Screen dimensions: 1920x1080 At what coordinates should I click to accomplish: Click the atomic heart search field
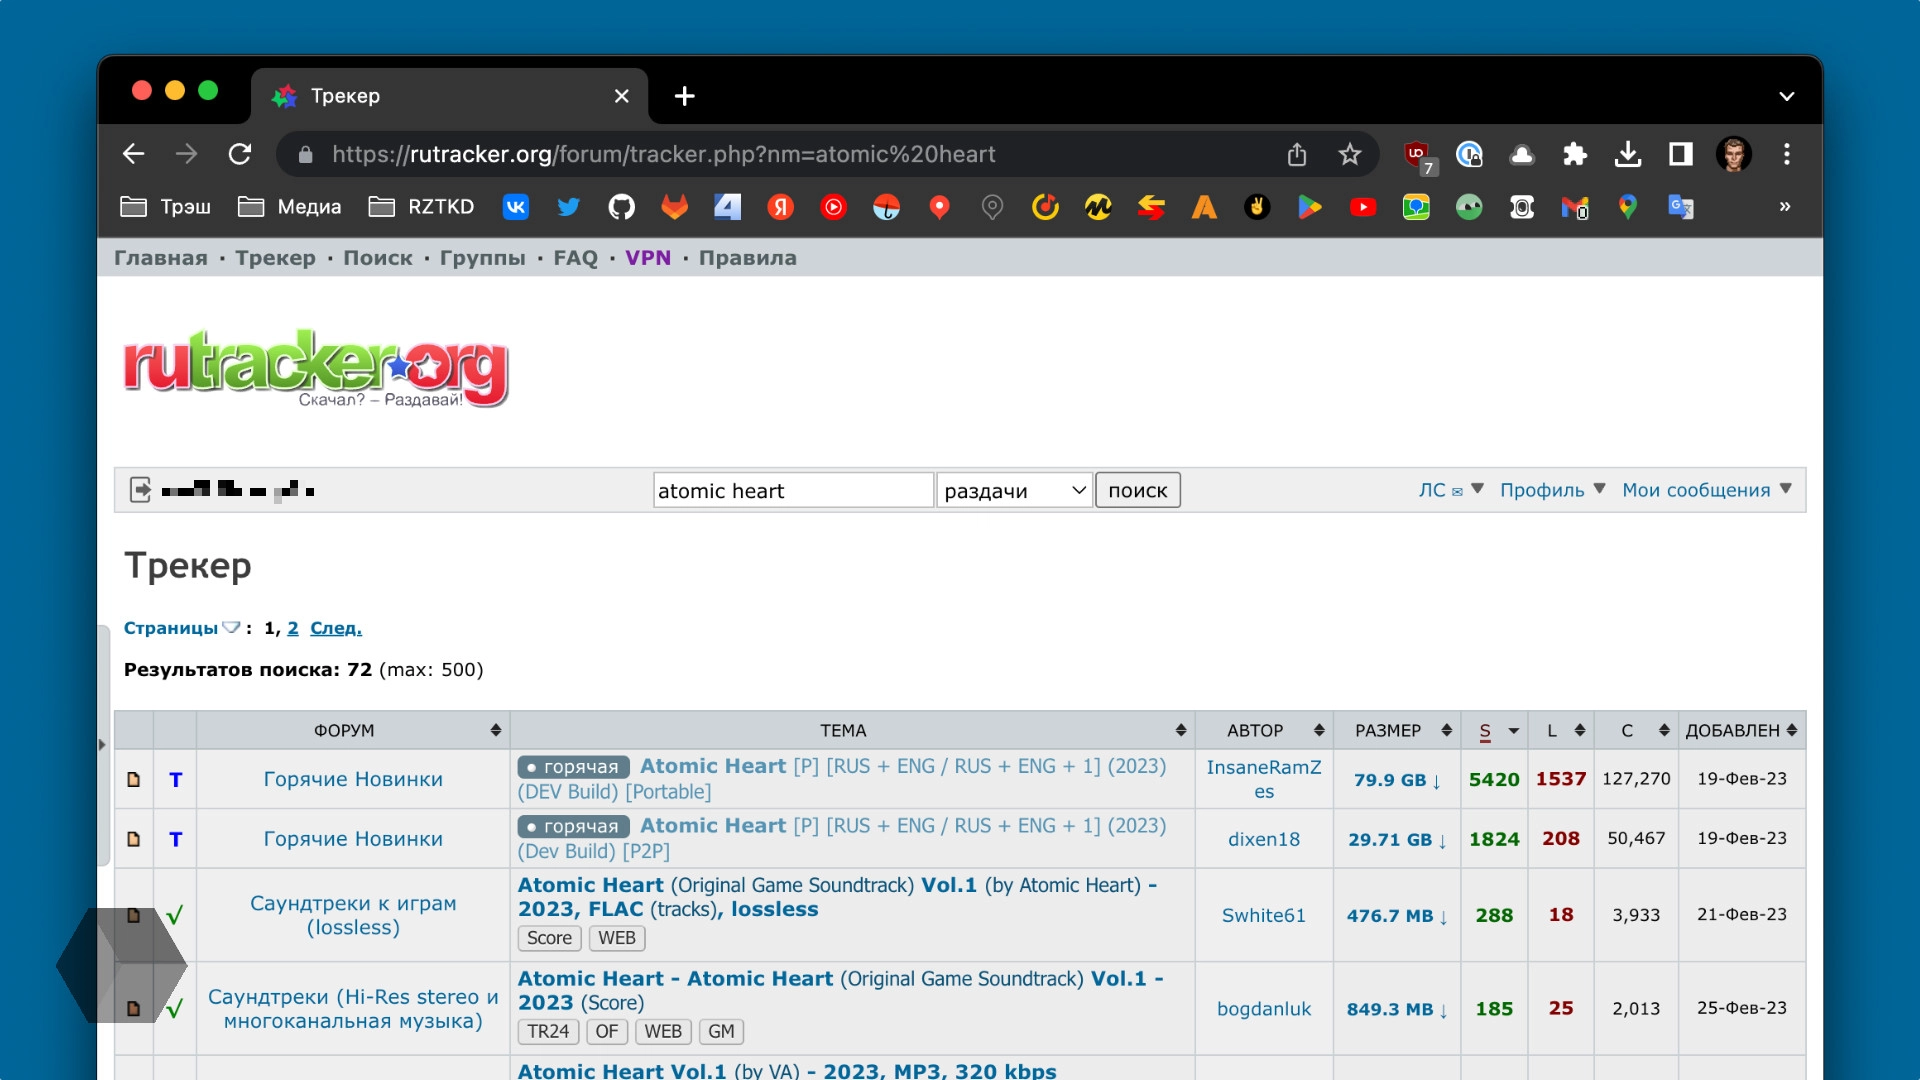point(792,490)
